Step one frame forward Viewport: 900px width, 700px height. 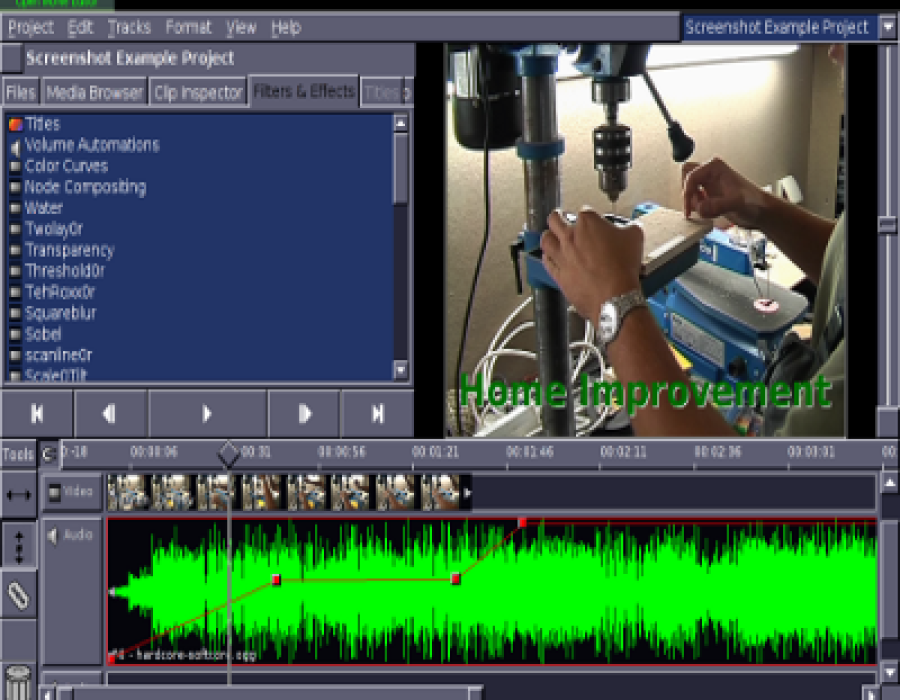point(304,414)
